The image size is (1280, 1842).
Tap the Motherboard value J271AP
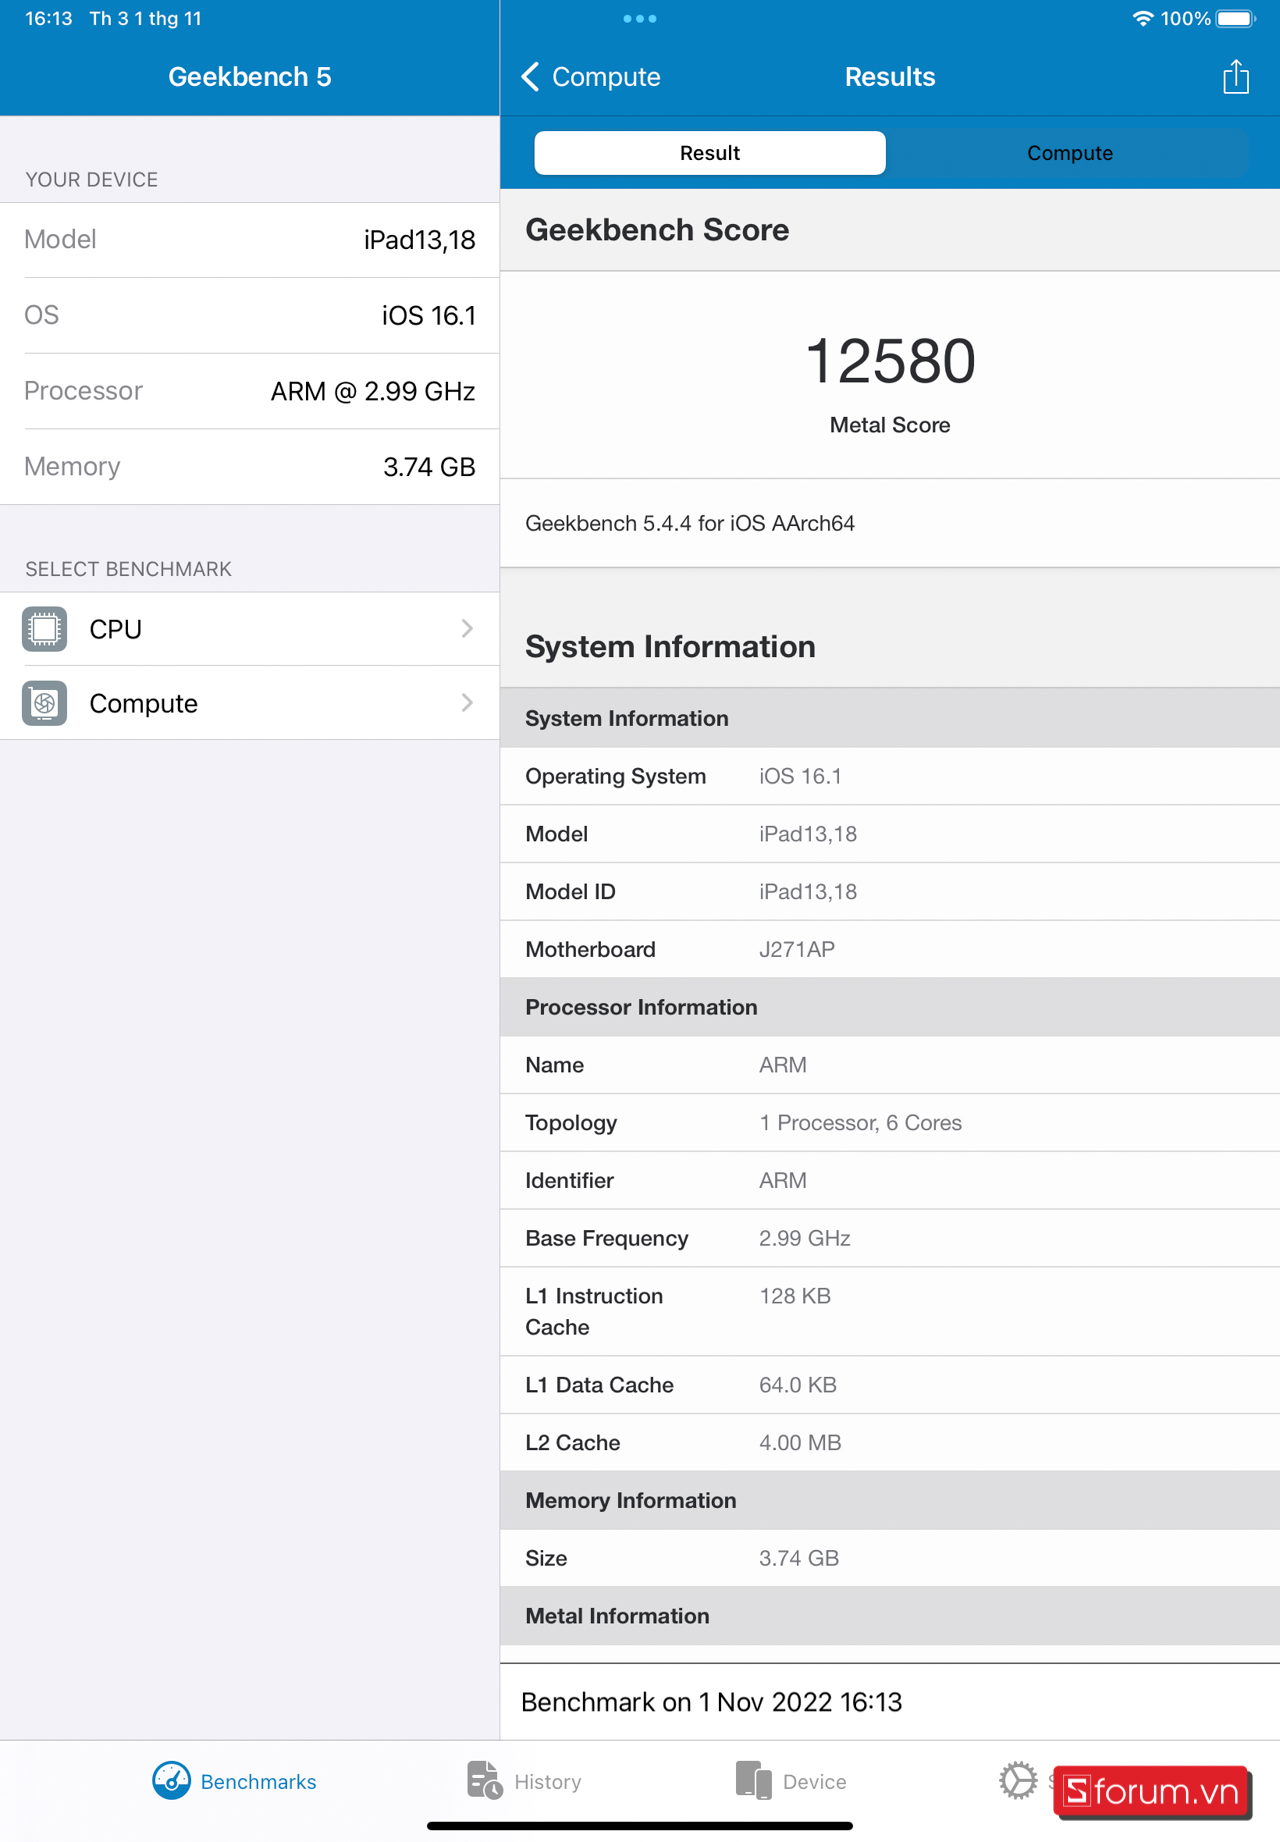point(797,950)
